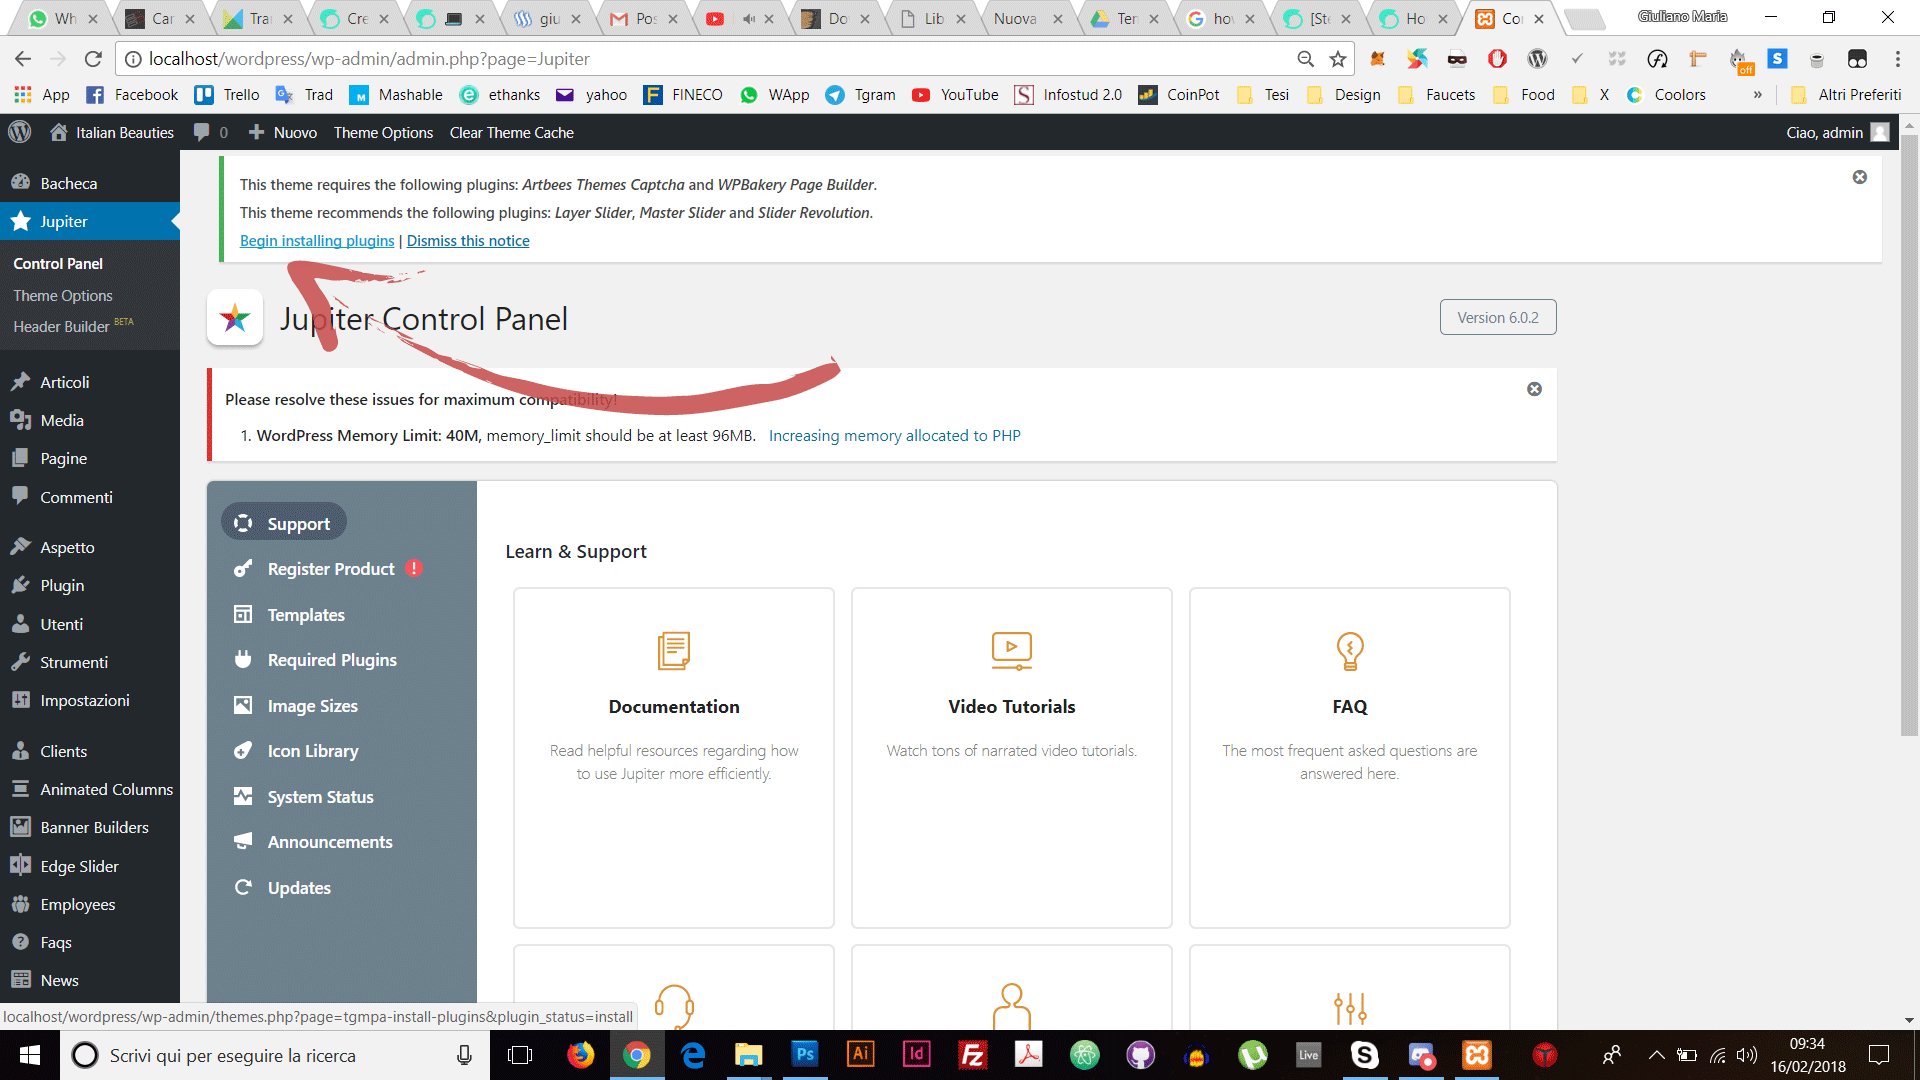Viewport: 1920px width, 1080px height.
Task: Open the Altri Preferiti bookmarks folder
Action: (x=1846, y=95)
